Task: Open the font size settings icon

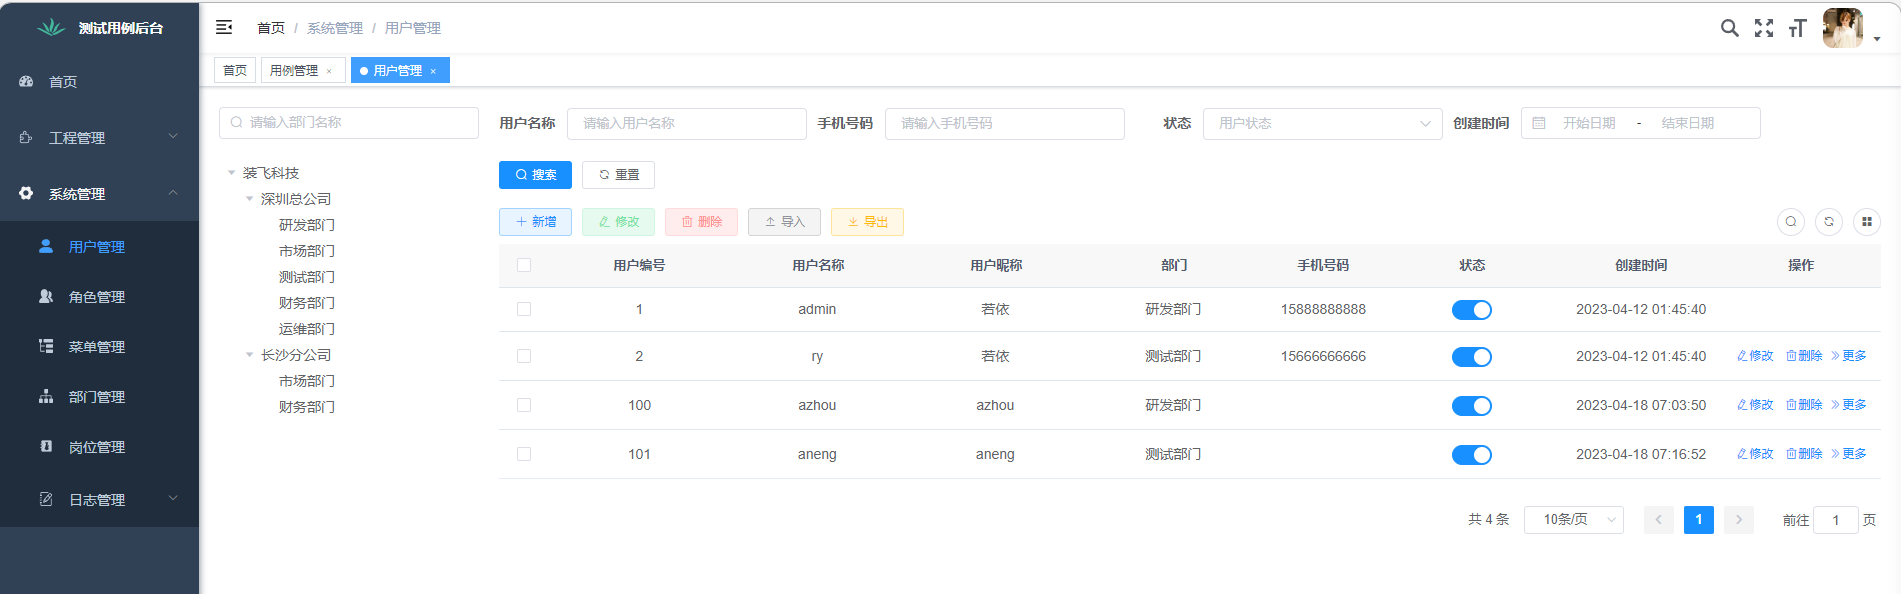Action: [x=1798, y=28]
